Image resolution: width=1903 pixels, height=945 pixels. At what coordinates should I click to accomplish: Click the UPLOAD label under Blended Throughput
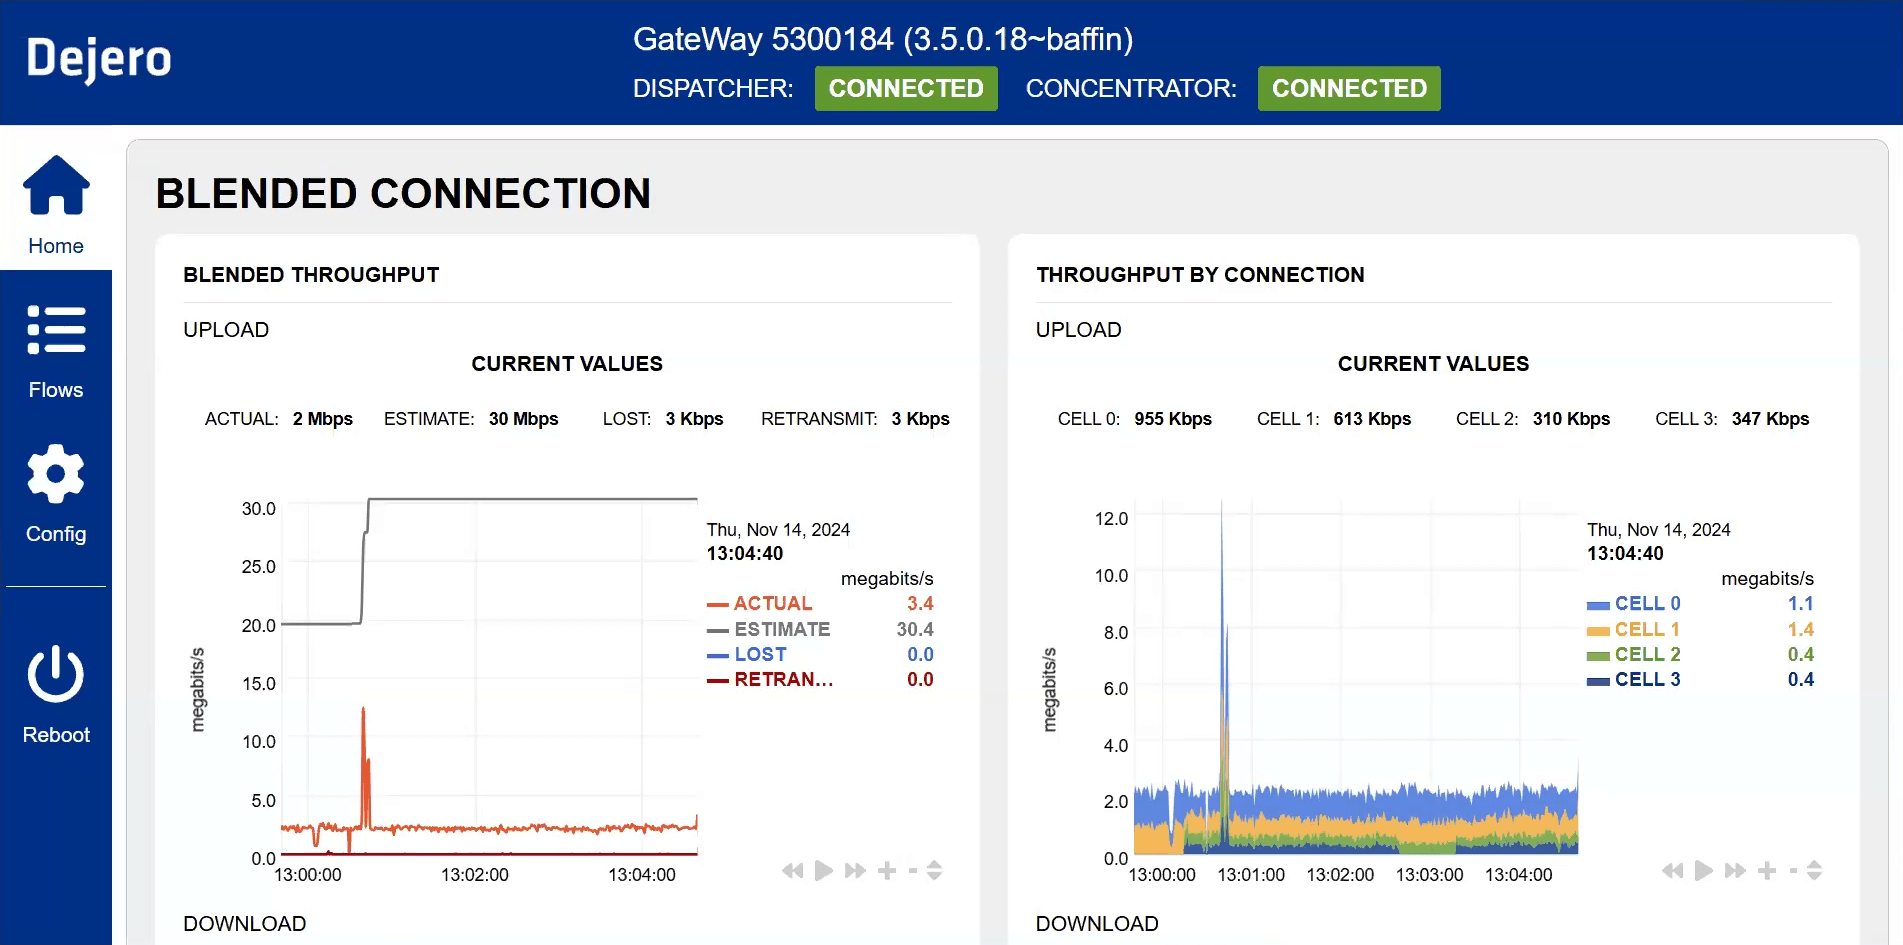(x=226, y=330)
